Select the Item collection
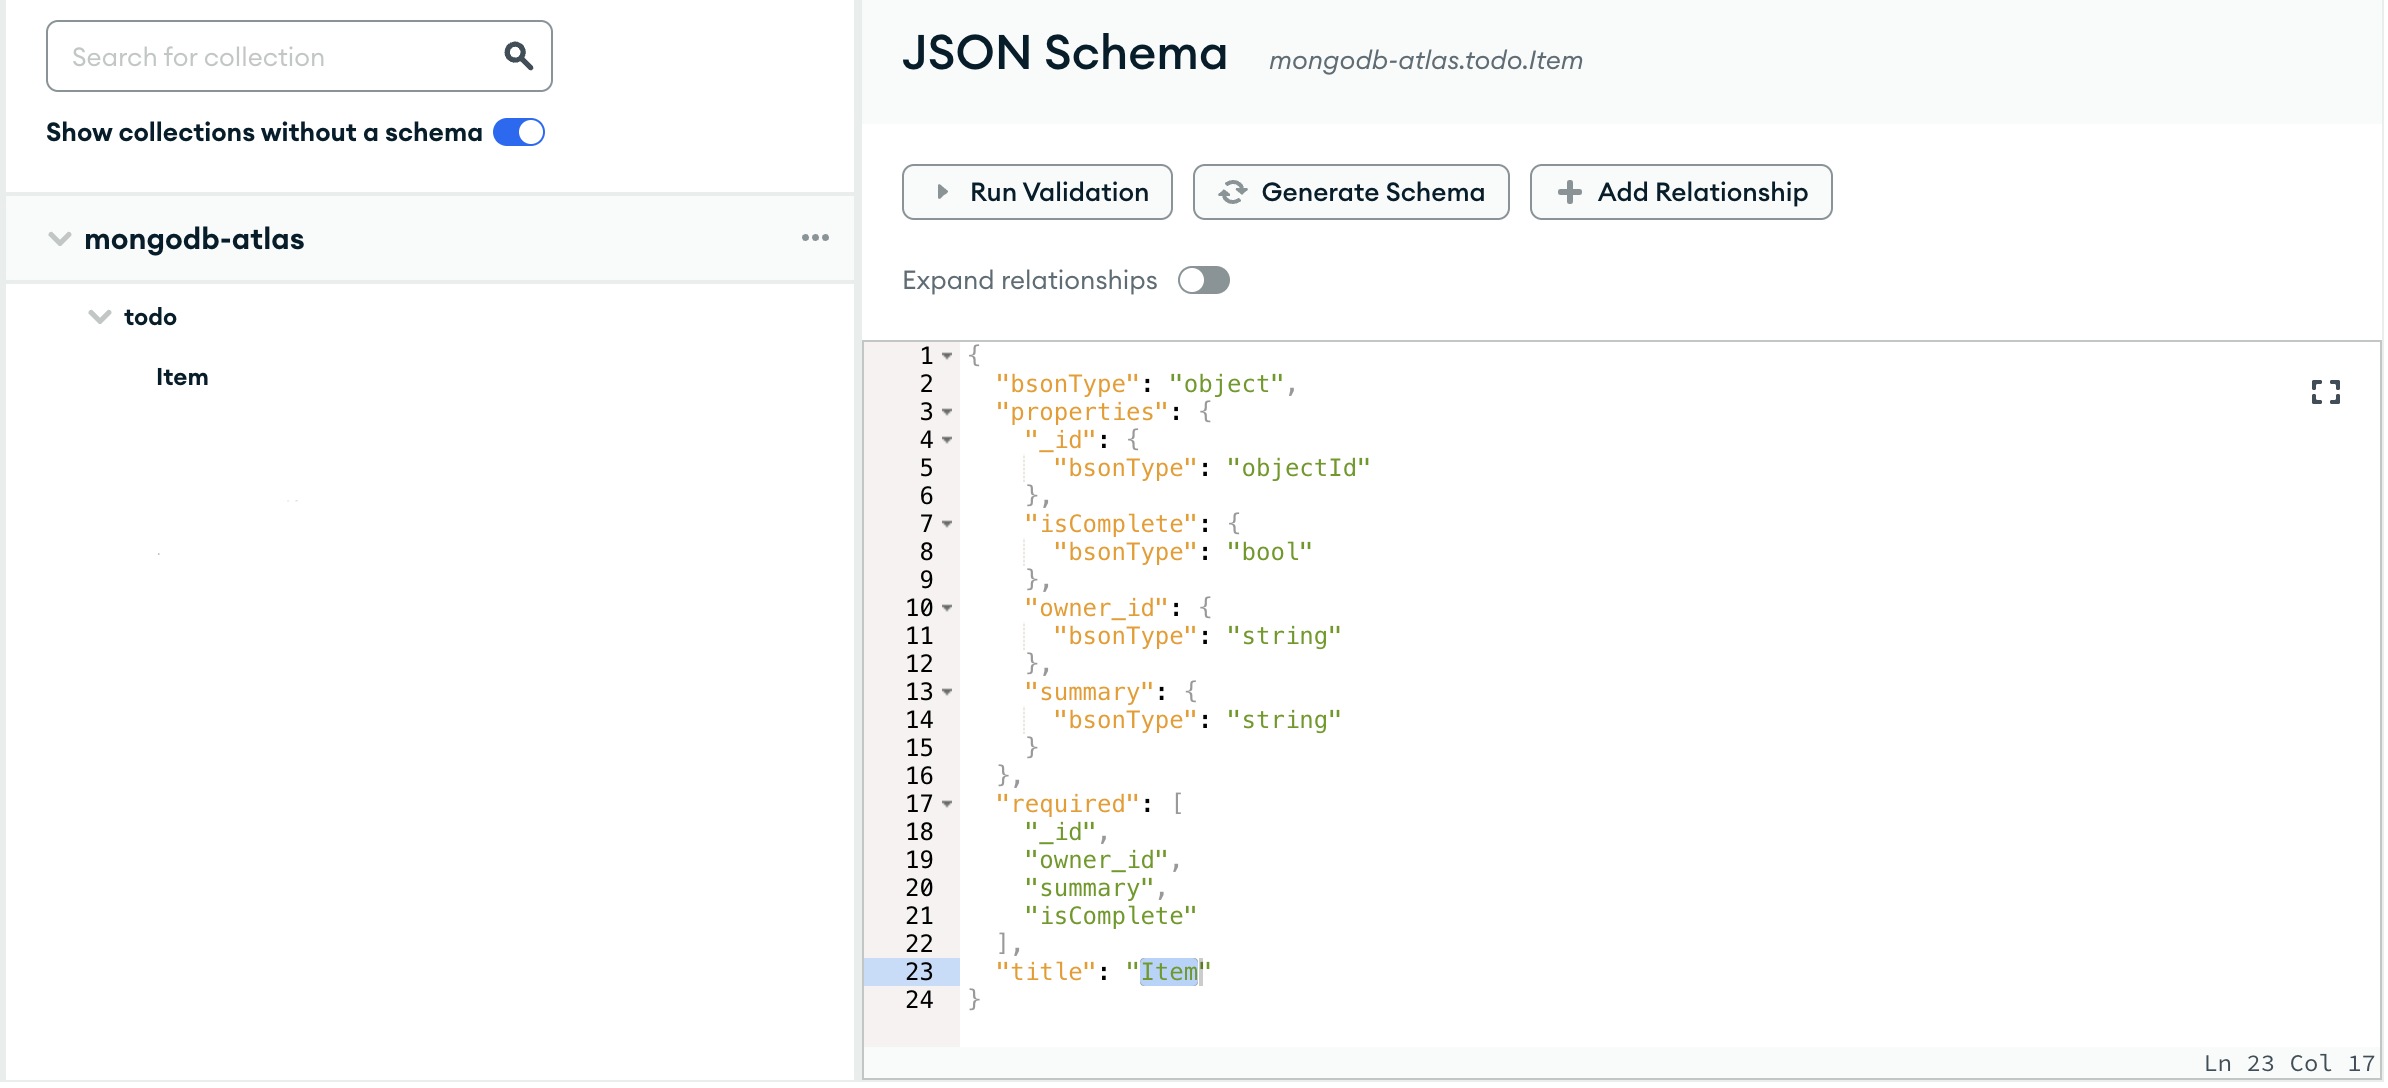 182,377
